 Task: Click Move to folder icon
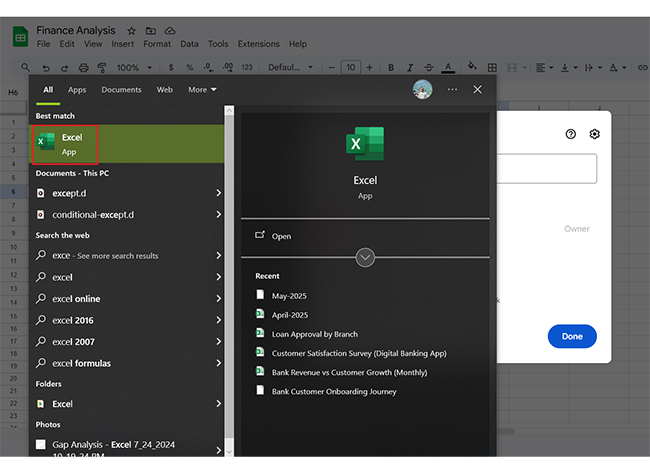[150, 31]
